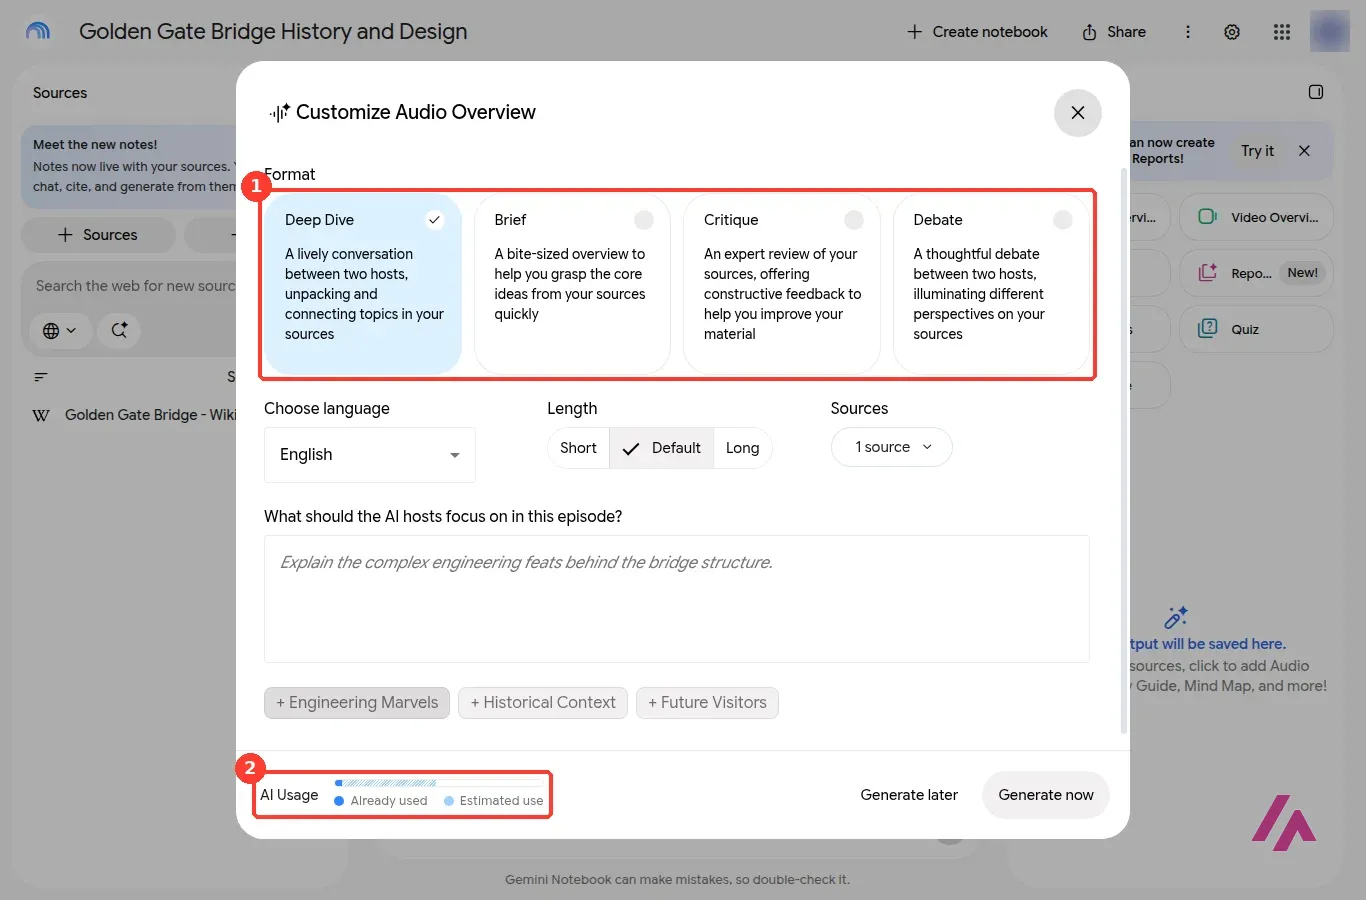Dismiss the Try it banner
1366x900 pixels.
(1304, 151)
